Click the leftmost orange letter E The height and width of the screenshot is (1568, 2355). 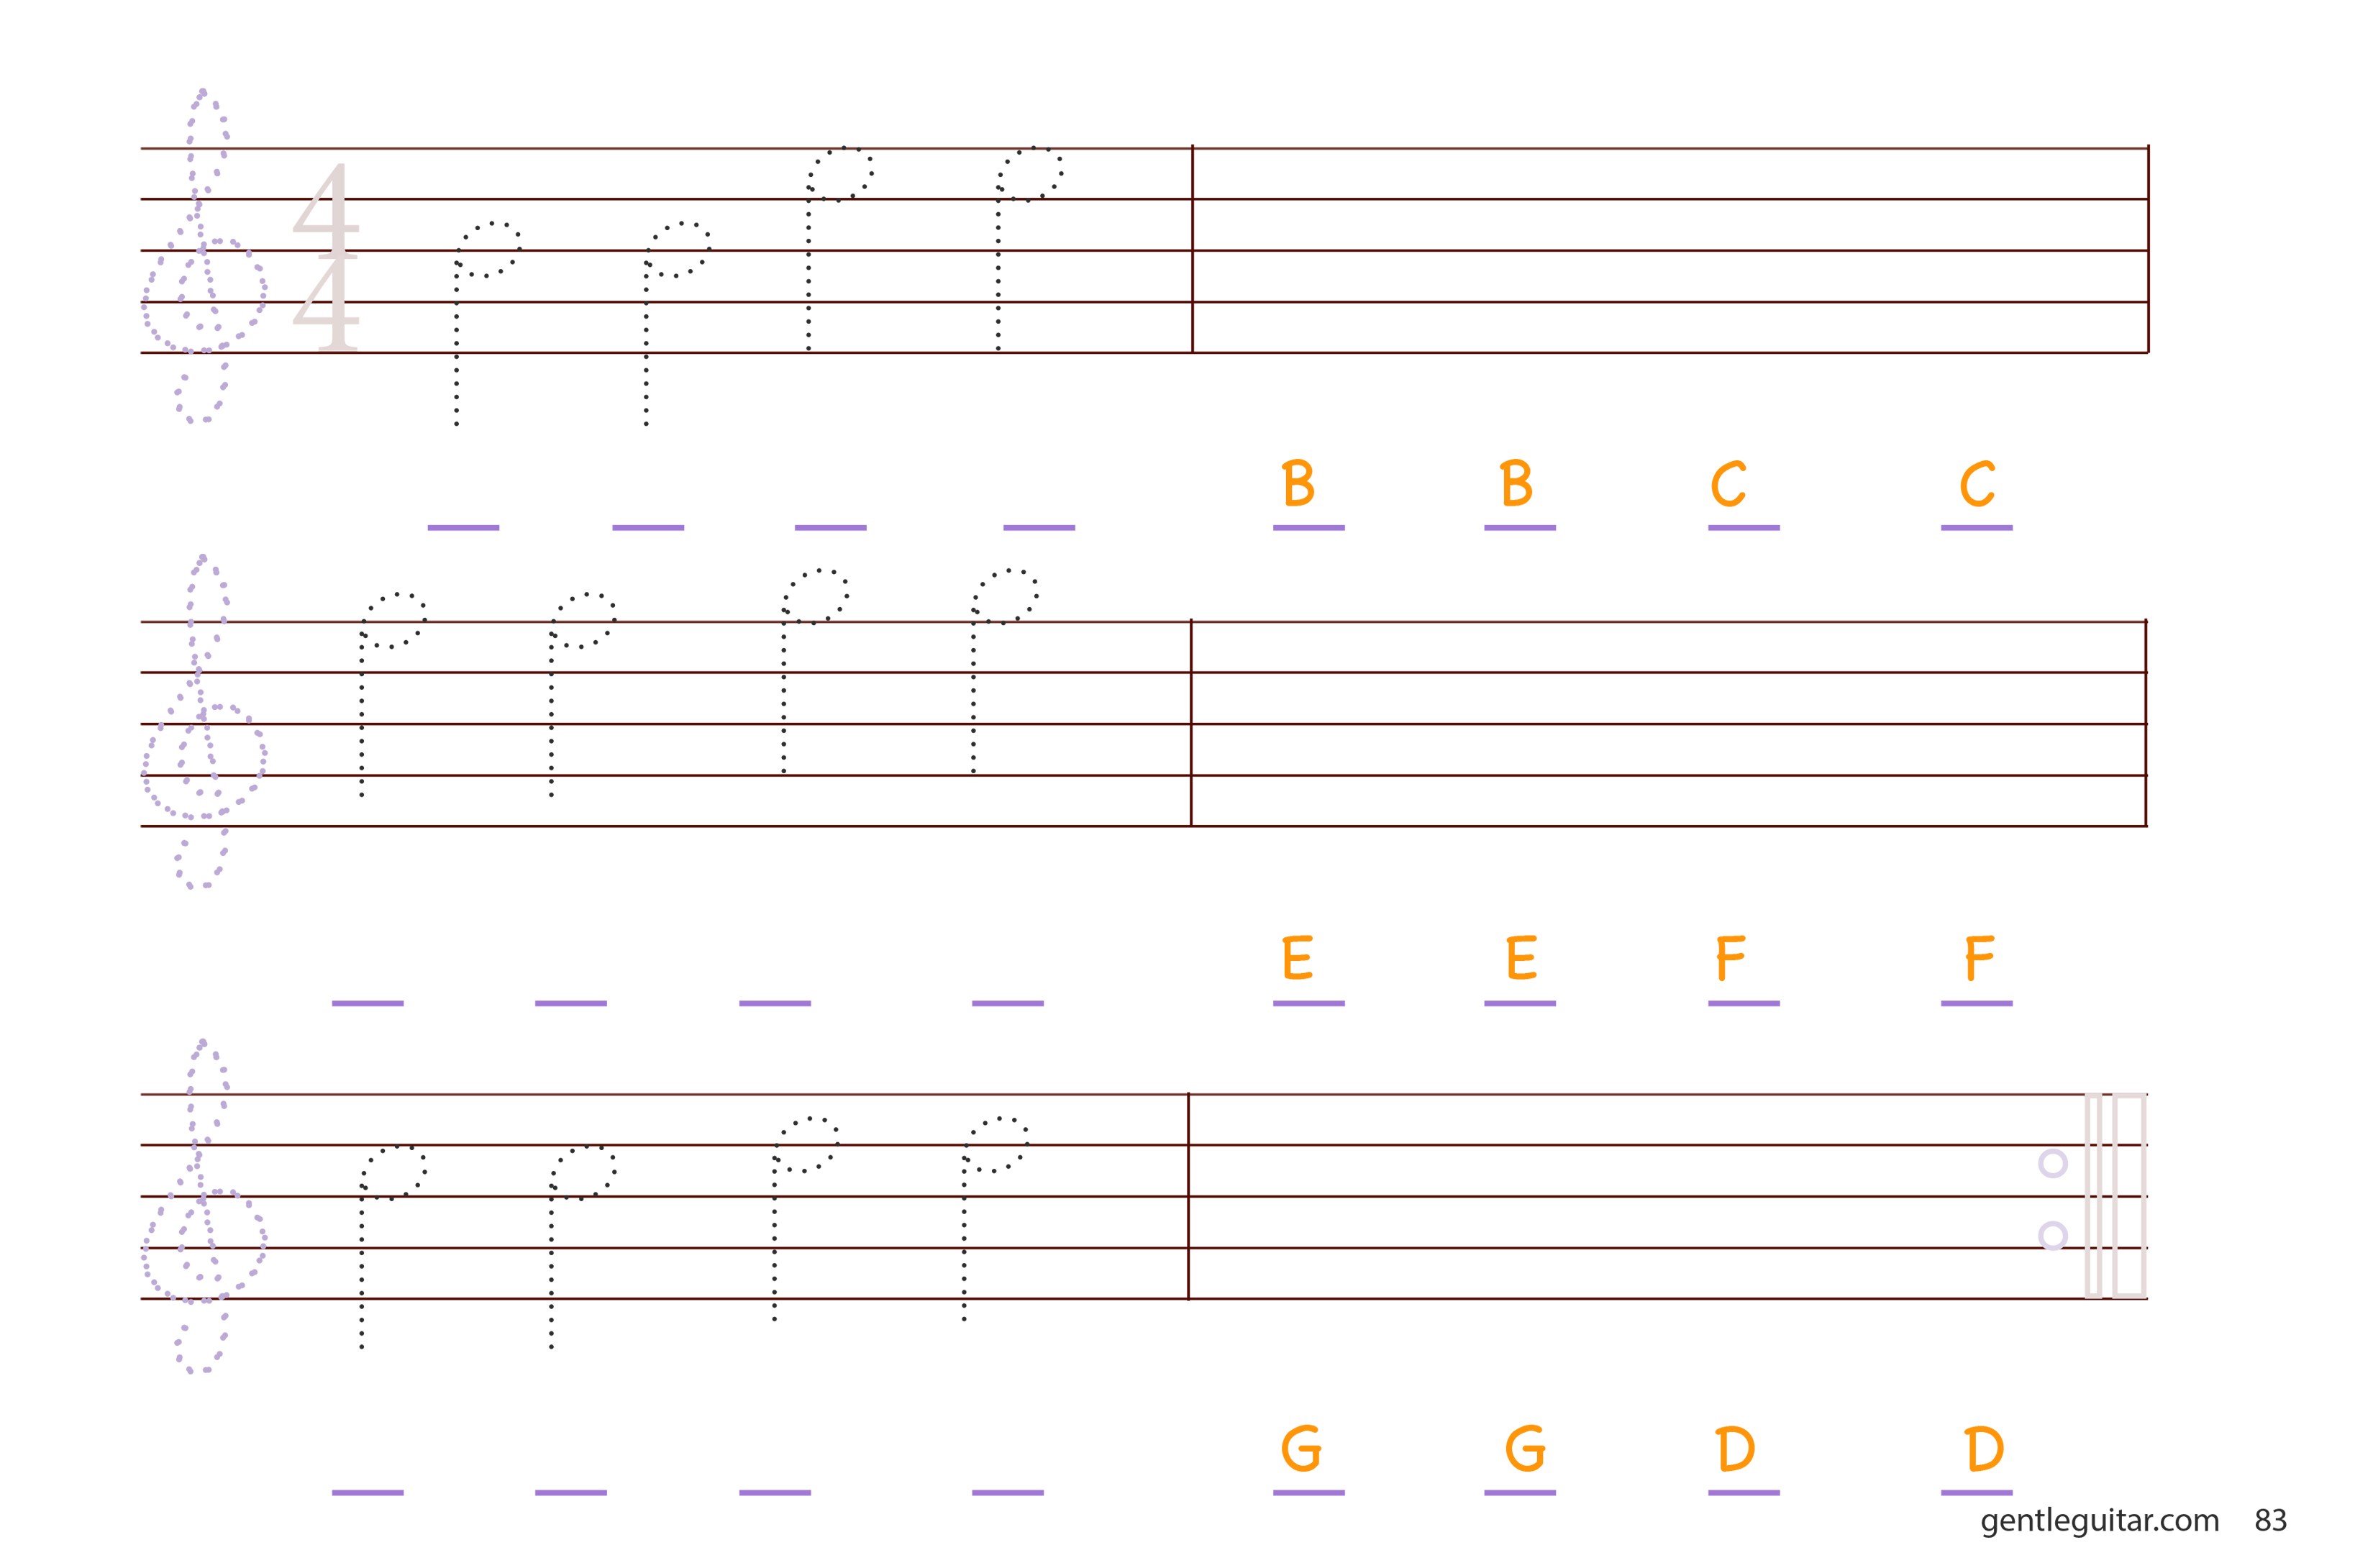click(1297, 957)
